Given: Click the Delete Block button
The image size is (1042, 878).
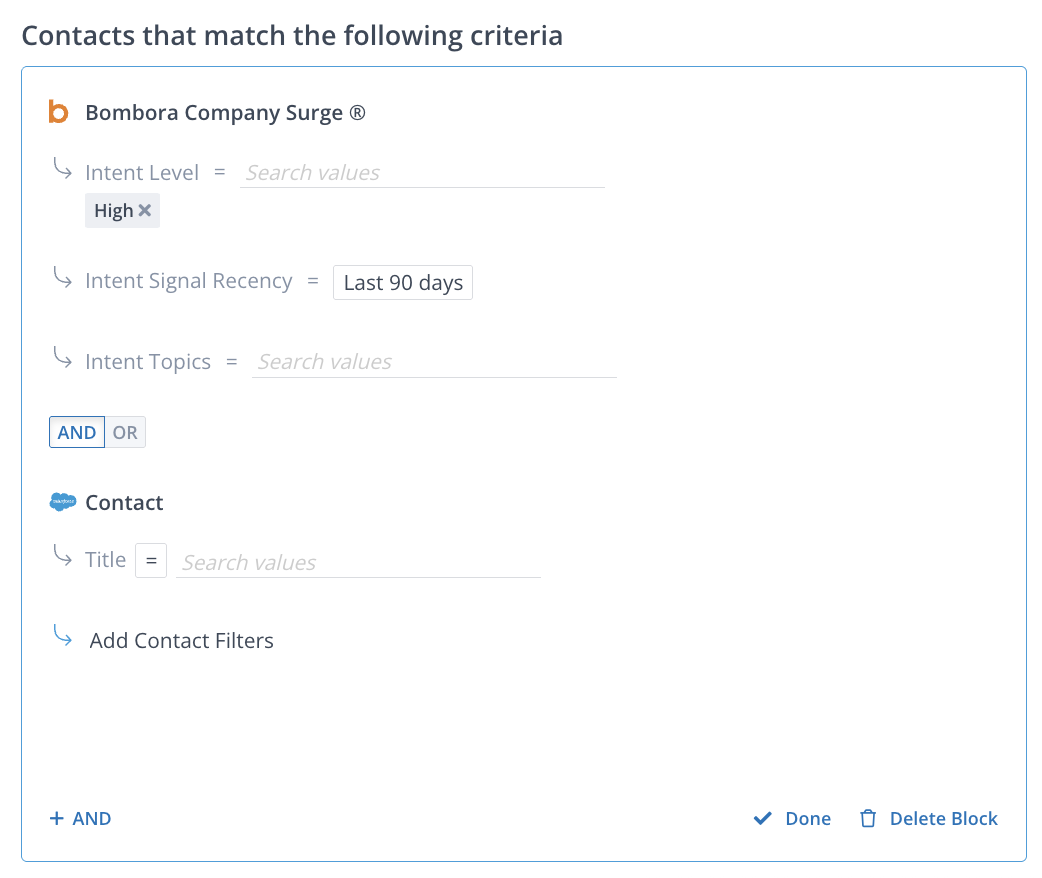Looking at the screenshot, I should (943, 819).
